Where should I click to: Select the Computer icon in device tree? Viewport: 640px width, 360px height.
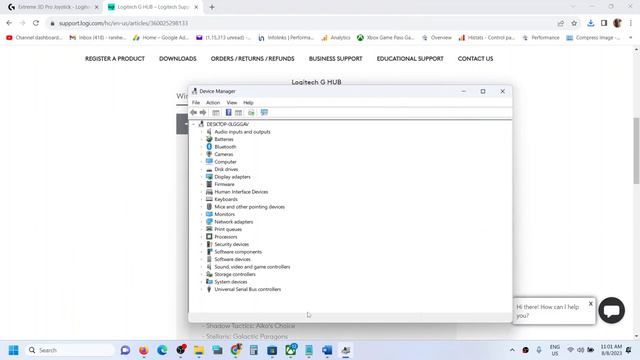point(209,162)
